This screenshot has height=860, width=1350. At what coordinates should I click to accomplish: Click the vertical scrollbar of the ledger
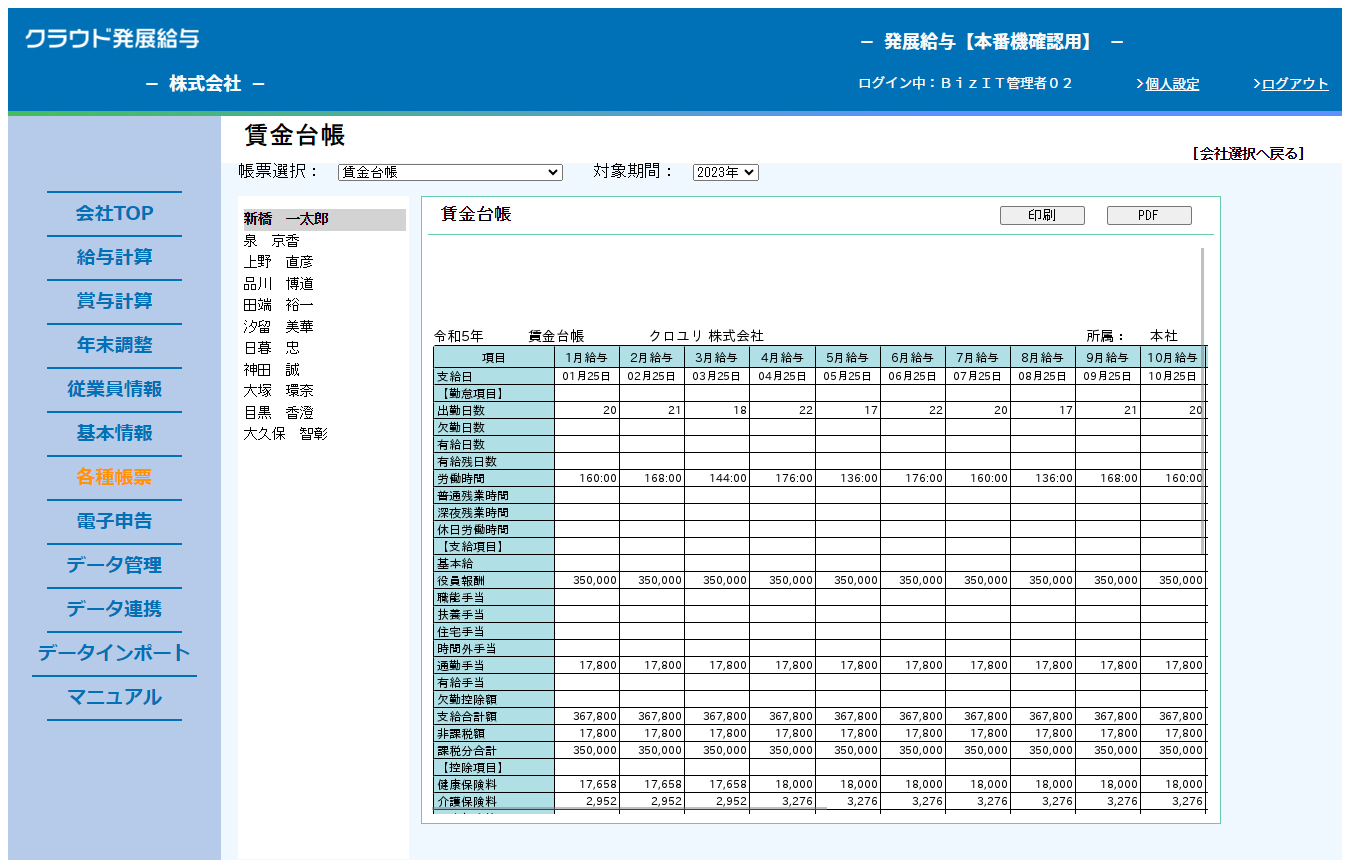[x=1202, y=400]
